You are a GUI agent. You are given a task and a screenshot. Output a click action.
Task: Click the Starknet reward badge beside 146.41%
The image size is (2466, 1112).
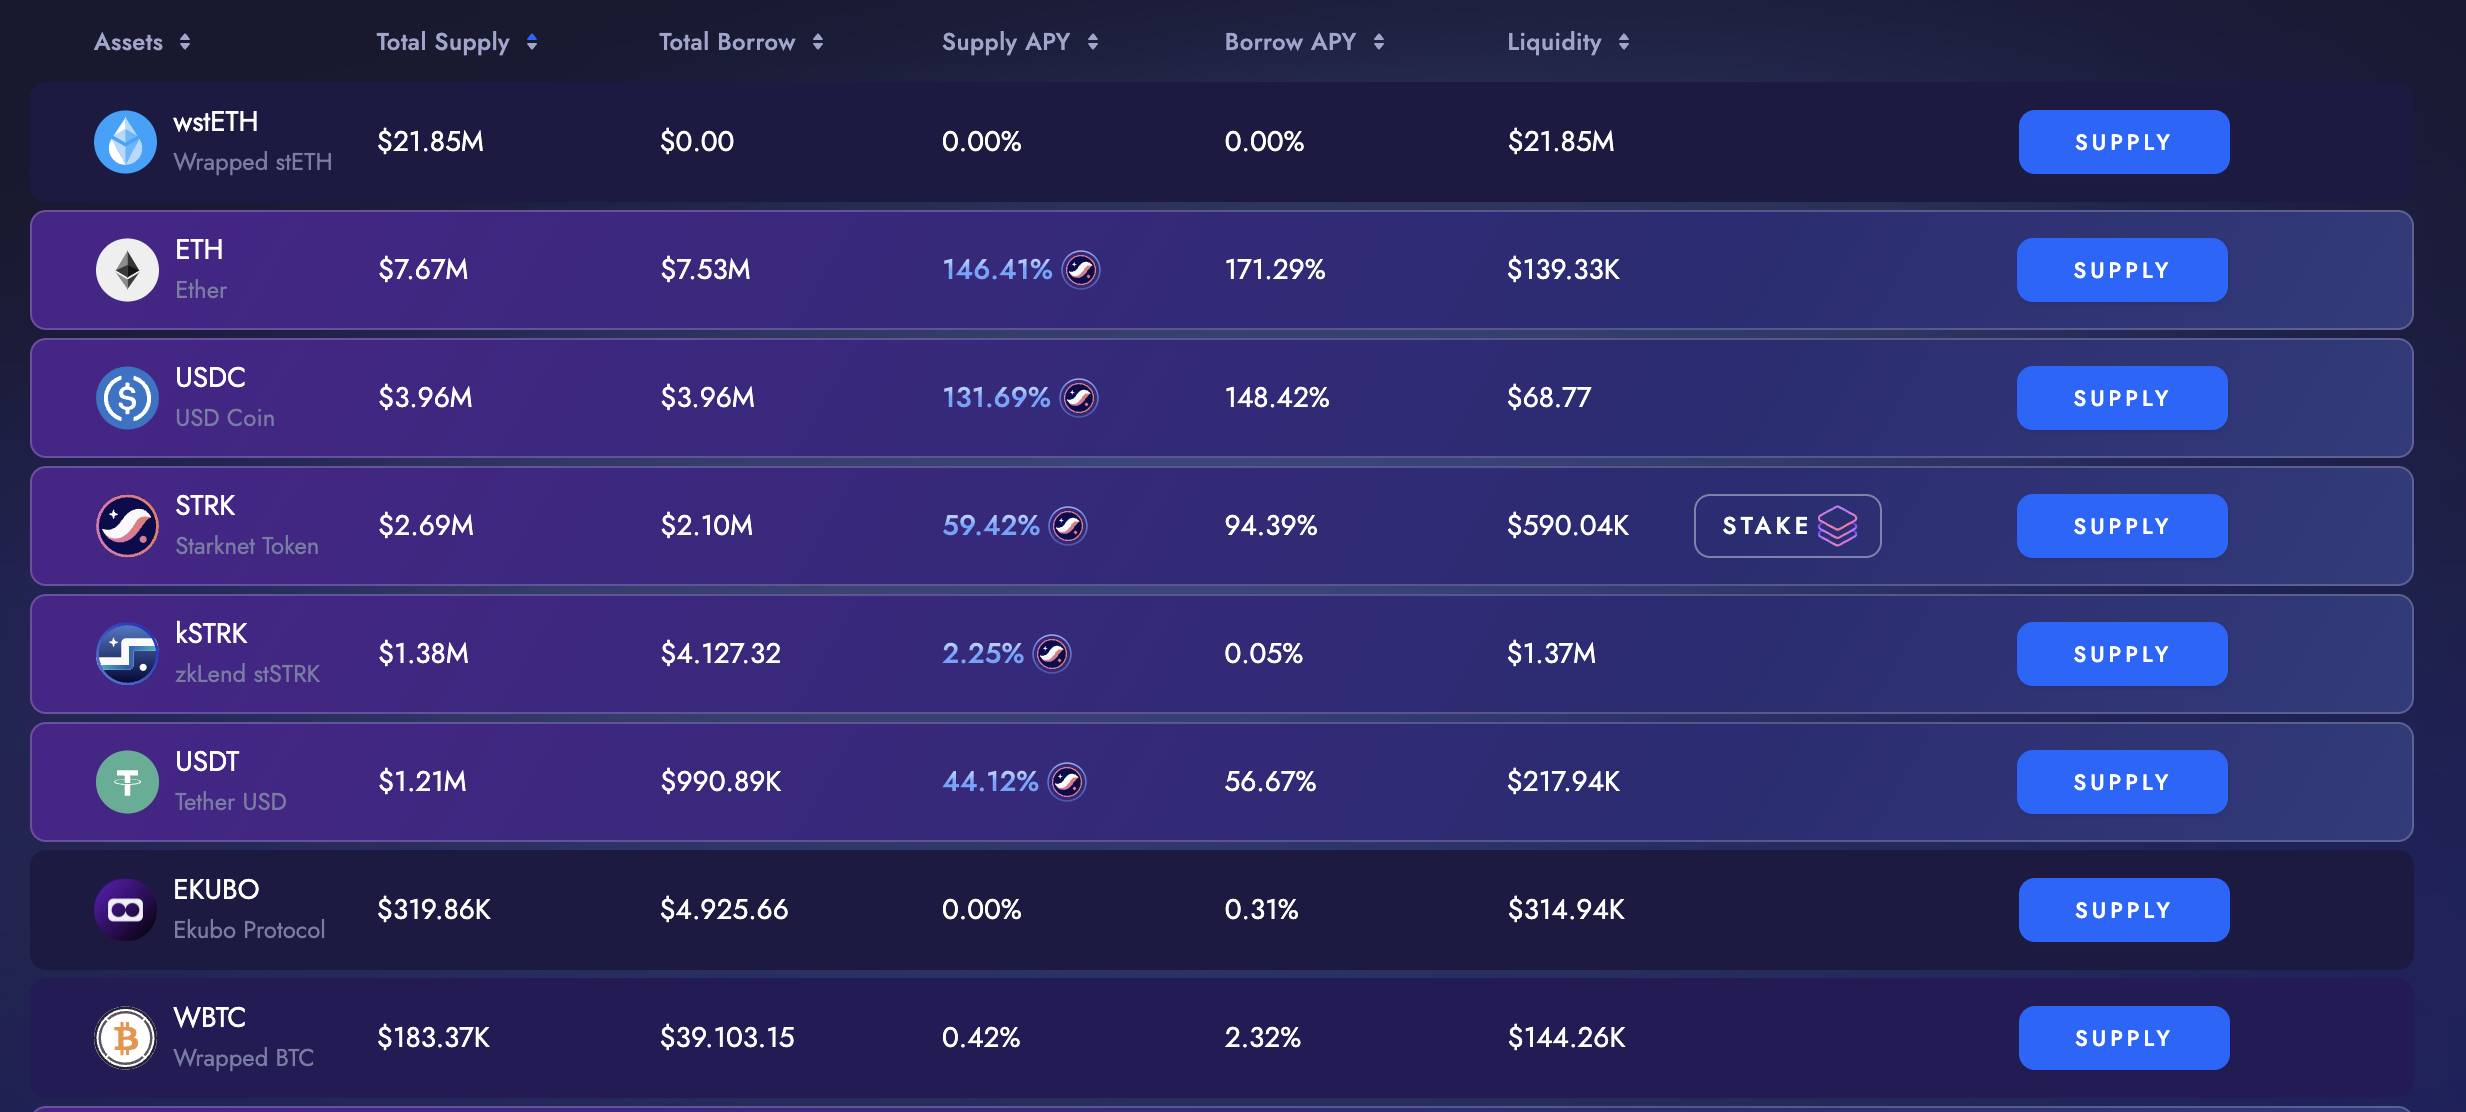1081,270
